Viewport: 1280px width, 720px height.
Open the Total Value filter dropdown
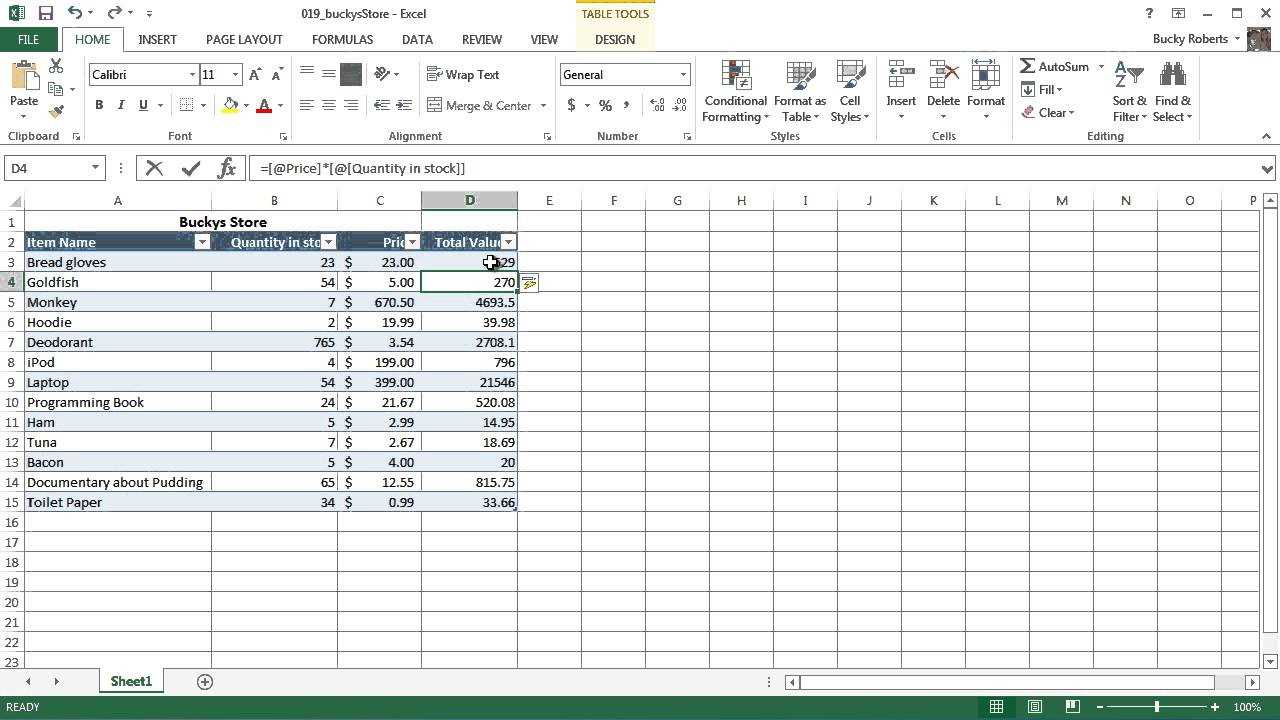(508, 242)
